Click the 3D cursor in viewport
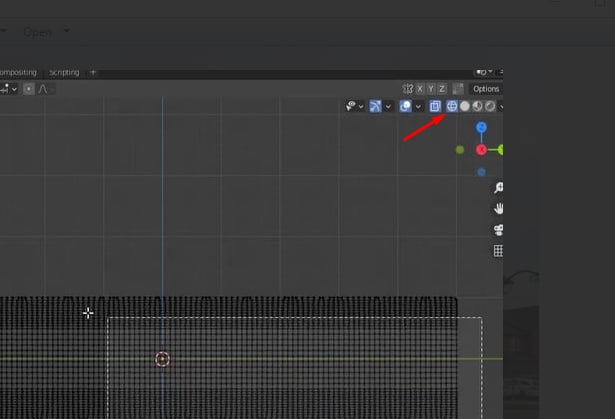The height and width of the screenshot is (419, 615). [162, 359]
